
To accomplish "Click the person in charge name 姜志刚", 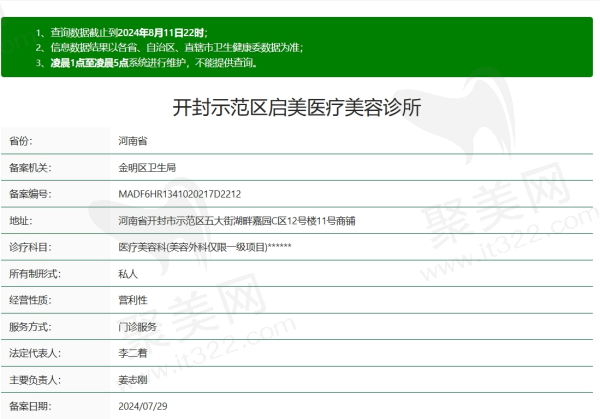I will point(133,380).
